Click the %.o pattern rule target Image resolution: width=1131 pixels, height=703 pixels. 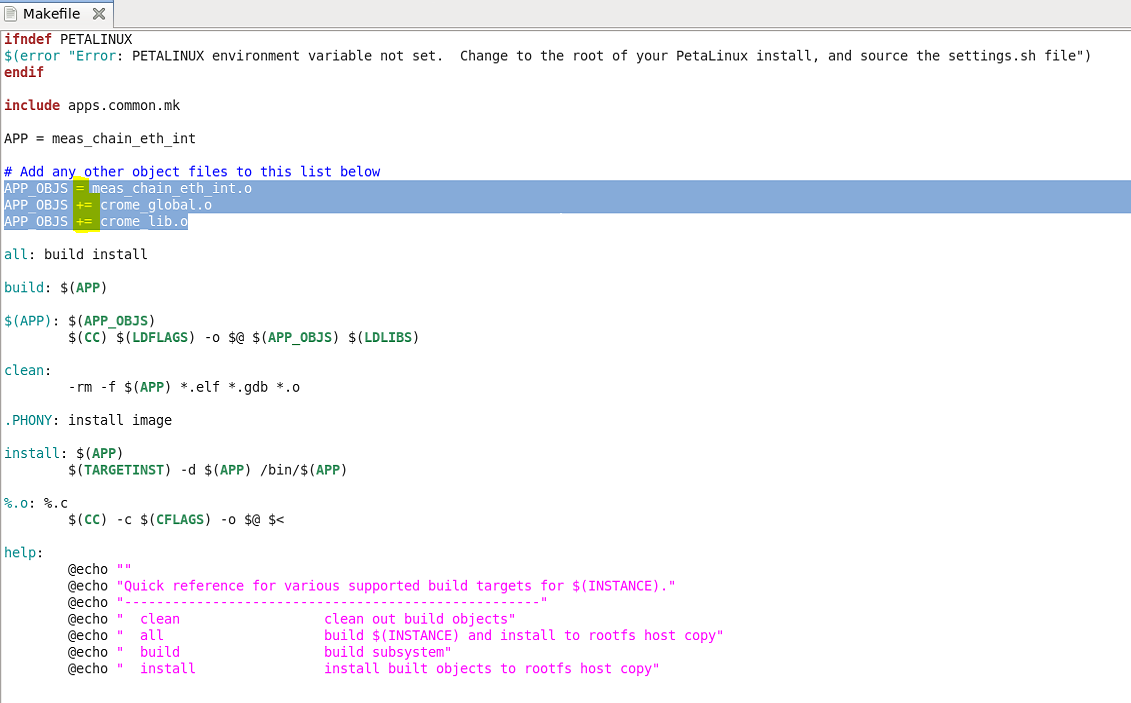pyautogui.click(x=18, y=503)
